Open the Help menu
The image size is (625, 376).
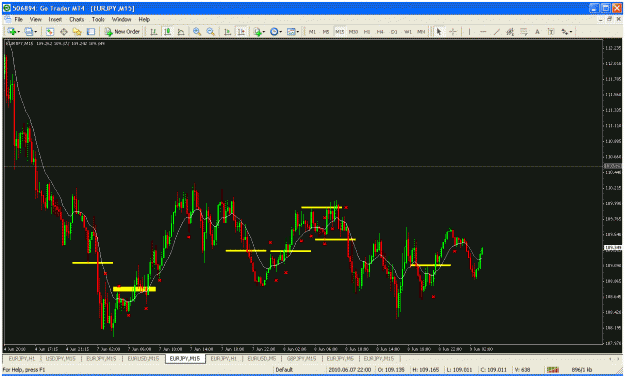[x=144, y=19]
